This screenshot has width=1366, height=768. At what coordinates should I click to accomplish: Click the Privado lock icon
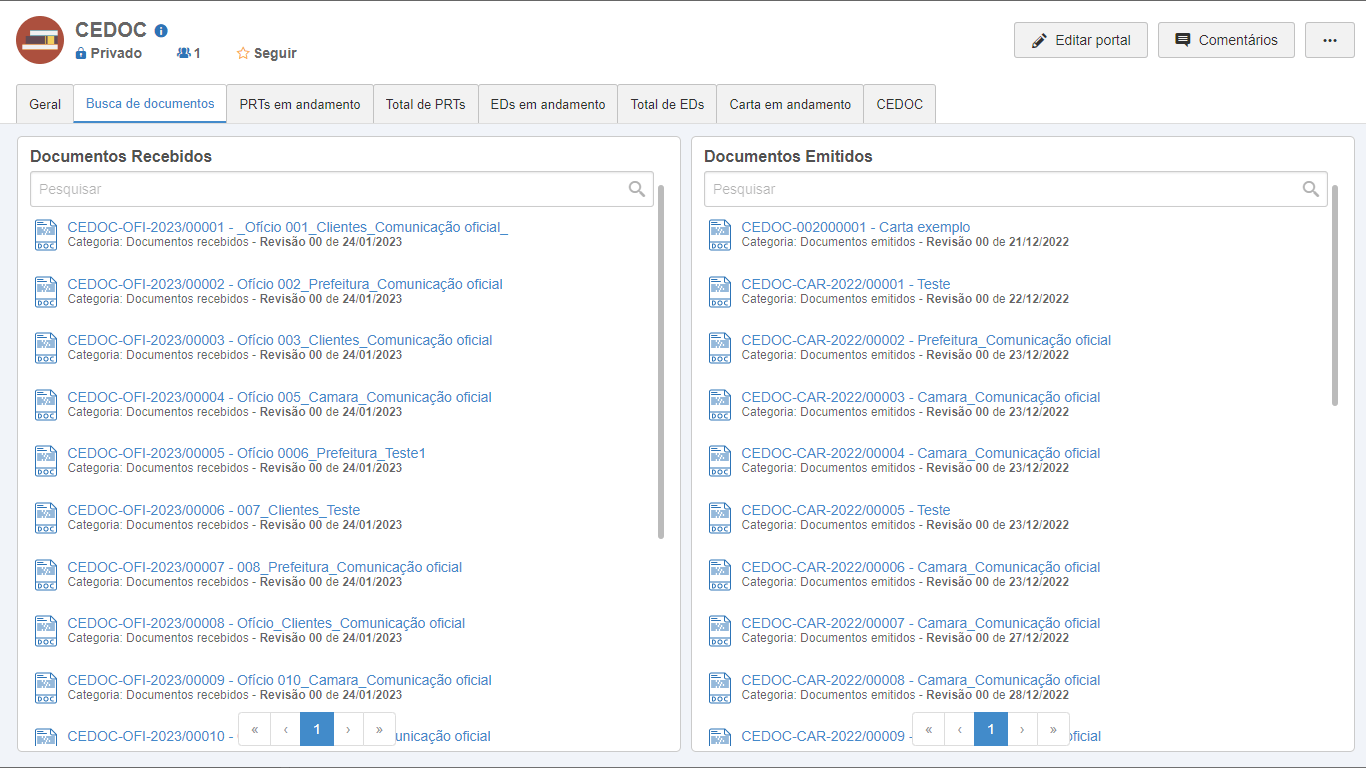[81, 53]
